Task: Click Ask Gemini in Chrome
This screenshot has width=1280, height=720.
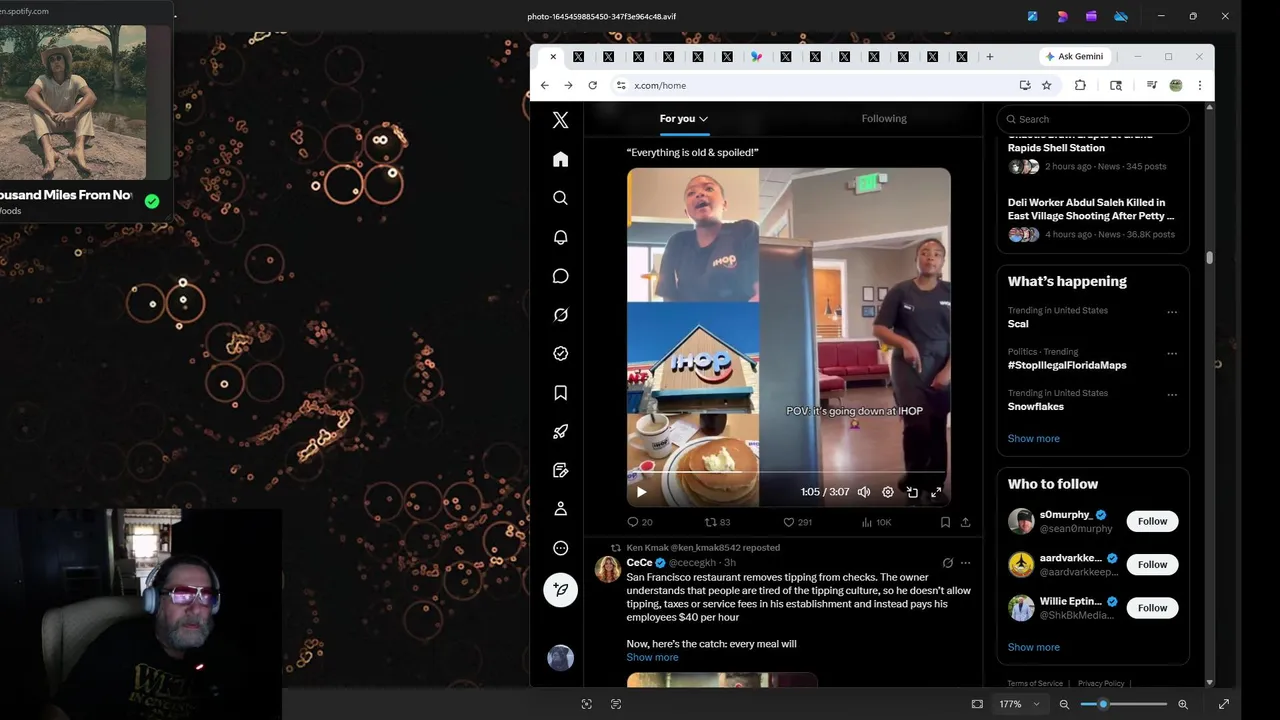Action: 1073,57
